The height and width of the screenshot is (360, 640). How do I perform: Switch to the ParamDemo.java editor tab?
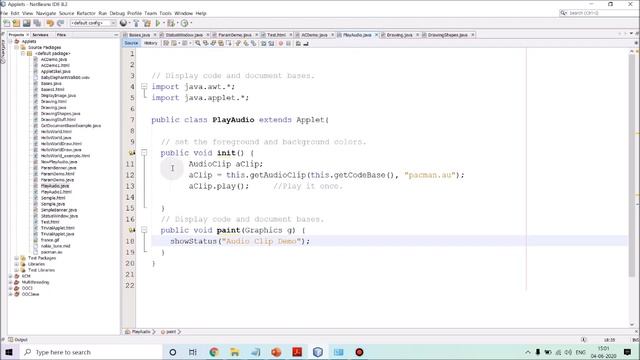(x=235, y=35)
